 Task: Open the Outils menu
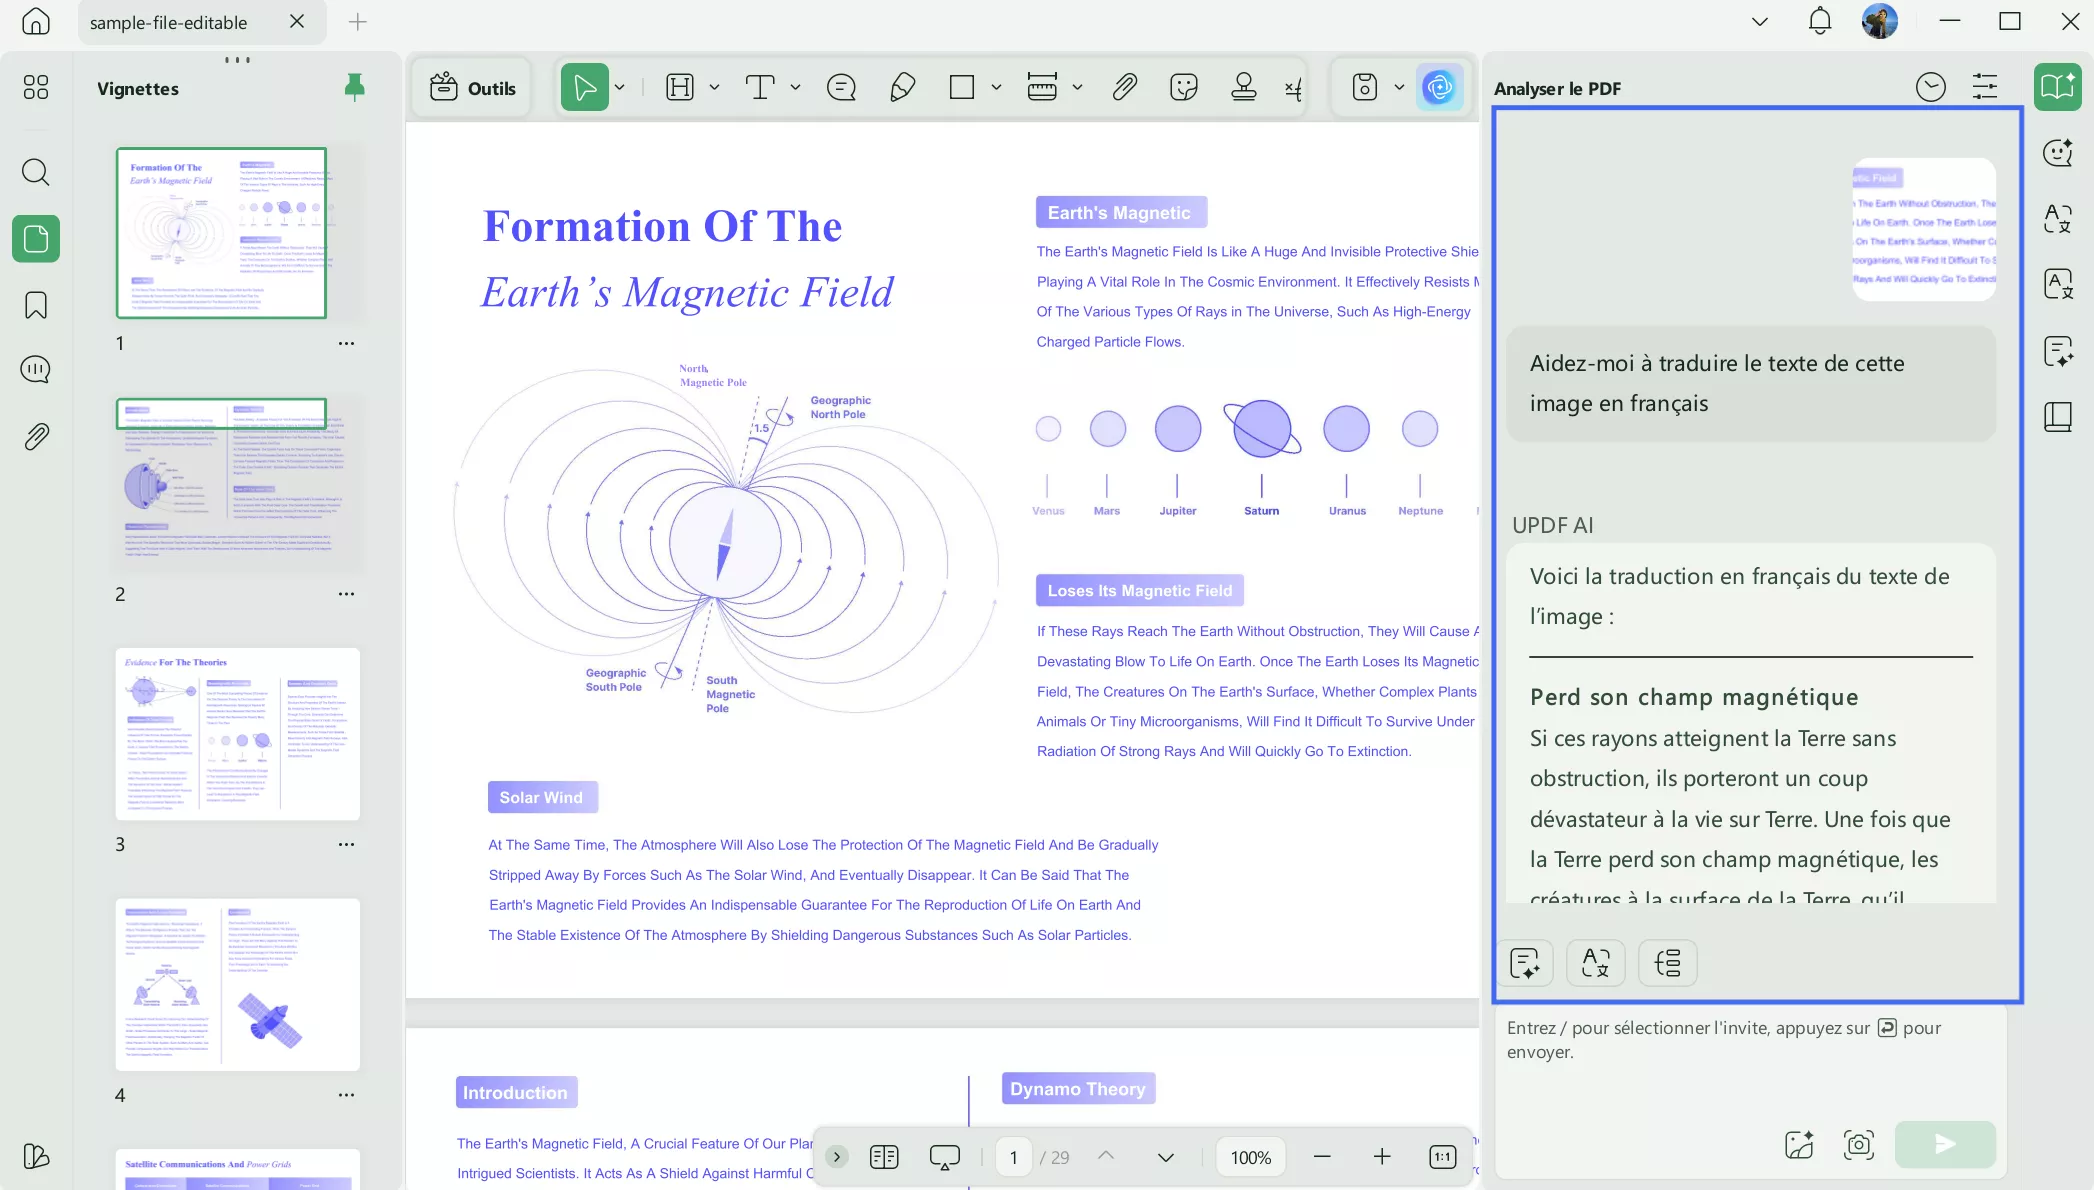pos(473,88)
